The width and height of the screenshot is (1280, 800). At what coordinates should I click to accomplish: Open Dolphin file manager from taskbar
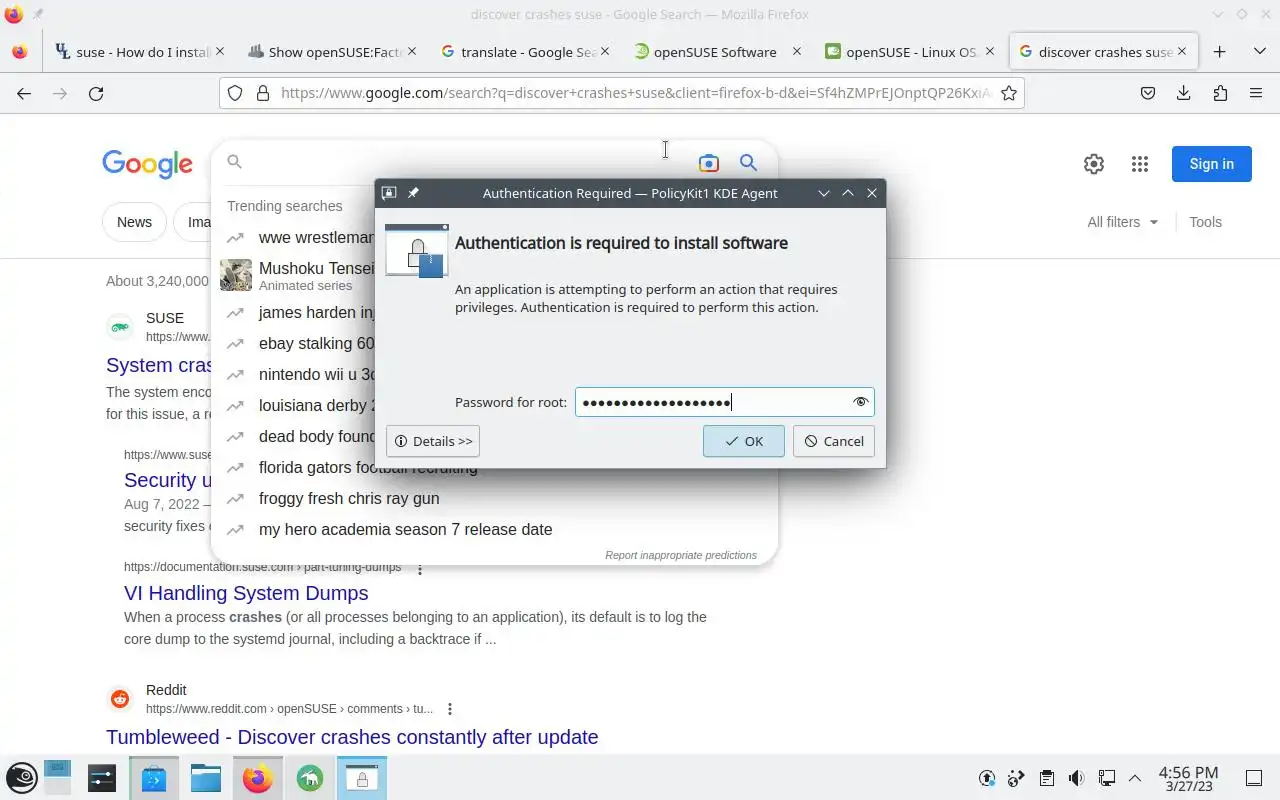[x=206, y=777]
